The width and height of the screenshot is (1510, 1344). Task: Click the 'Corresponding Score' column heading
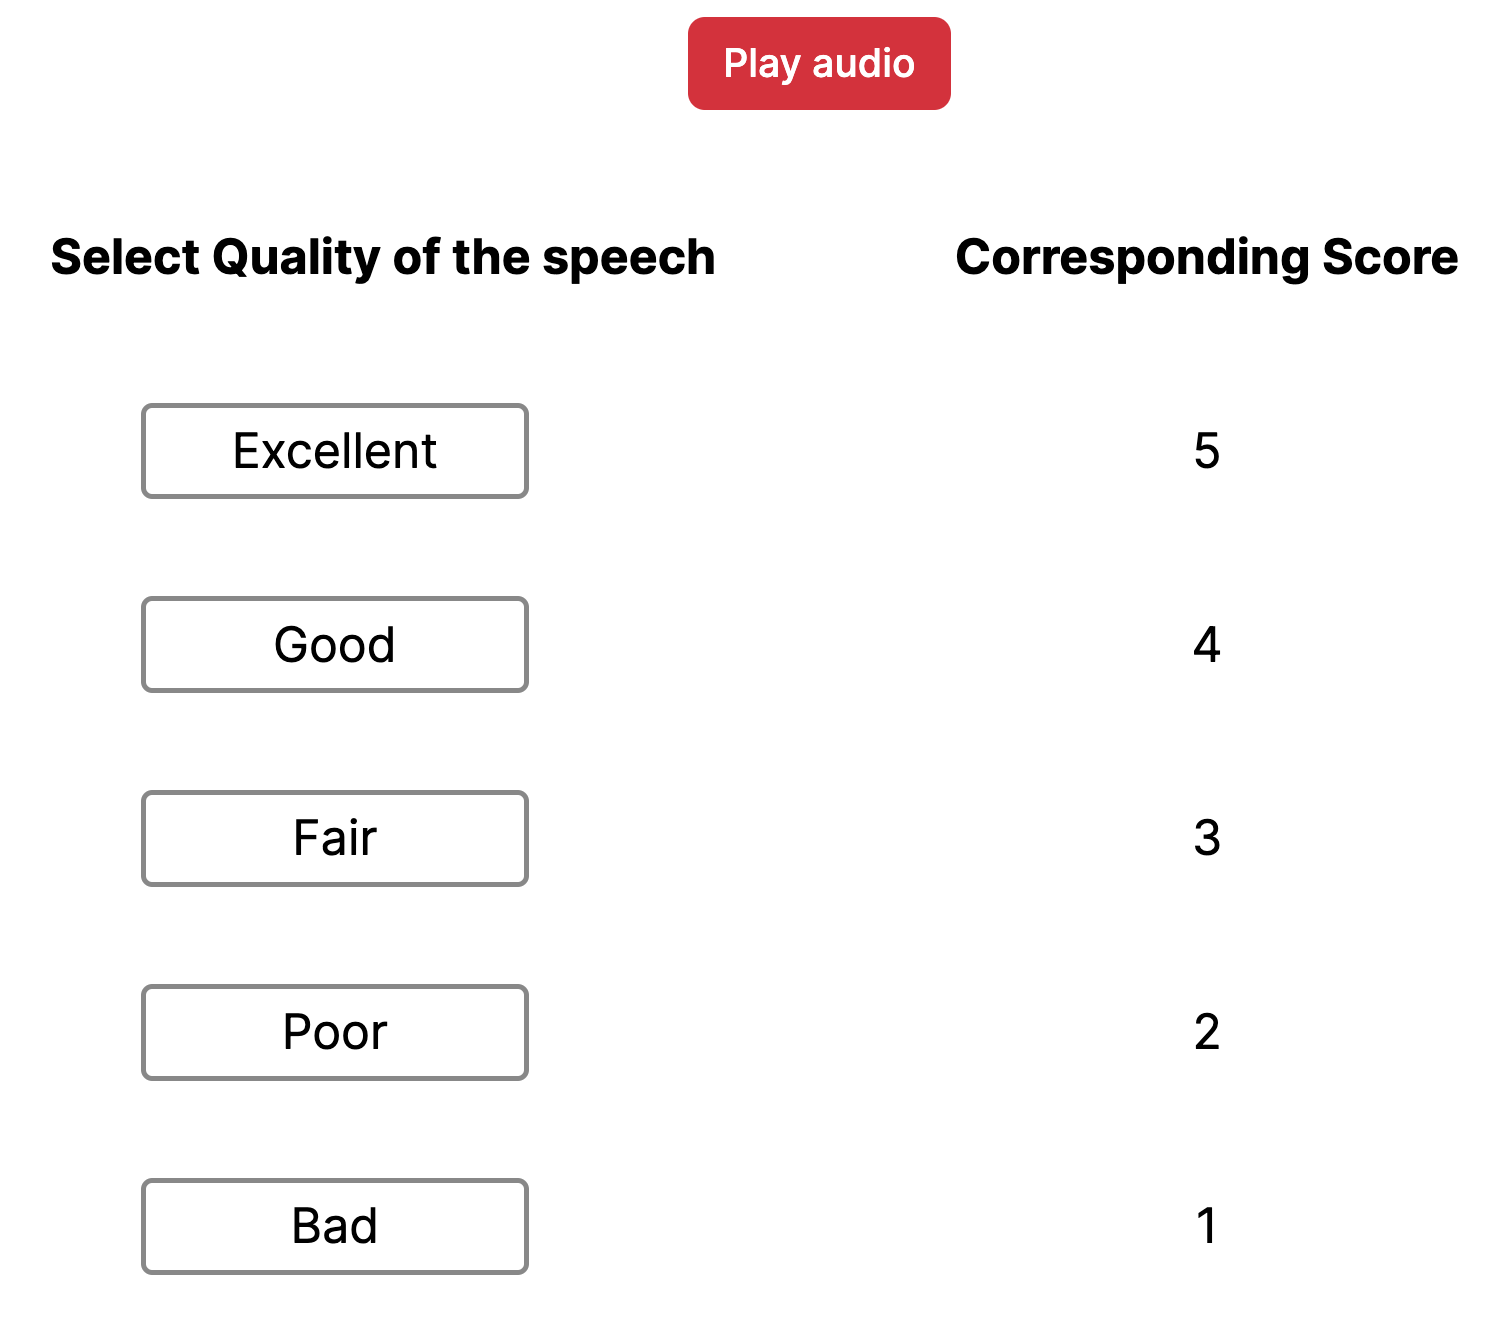coord(1206,258)
